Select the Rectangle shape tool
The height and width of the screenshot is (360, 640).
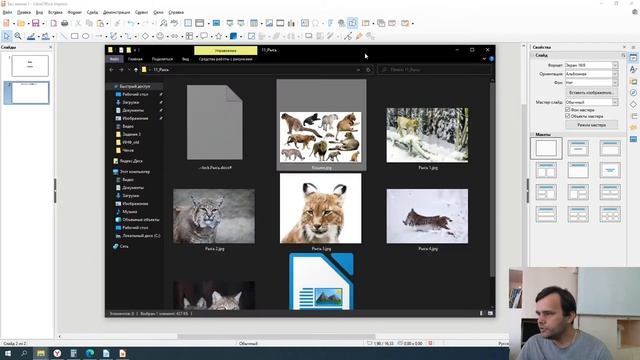[74, 36]
